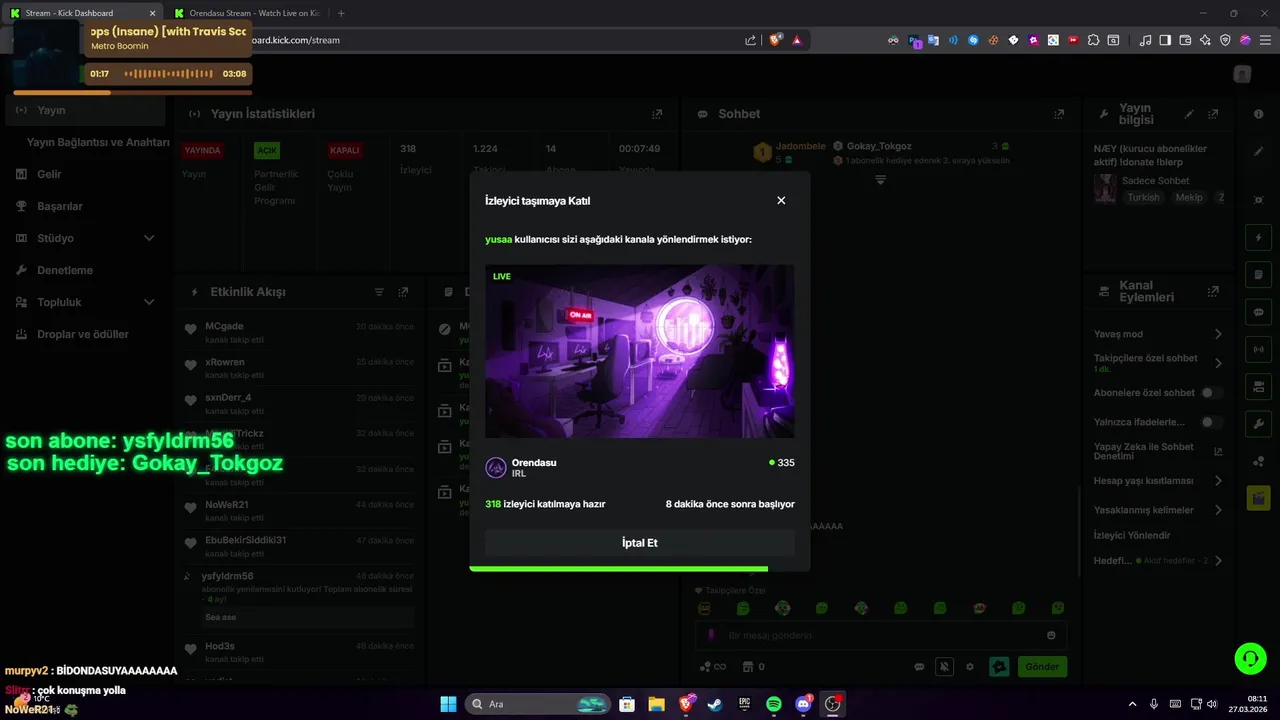The height and width of the screenshot is (720, 1280).
Task: Open Brave Shields icon in address bar
Action: [775, 40]
